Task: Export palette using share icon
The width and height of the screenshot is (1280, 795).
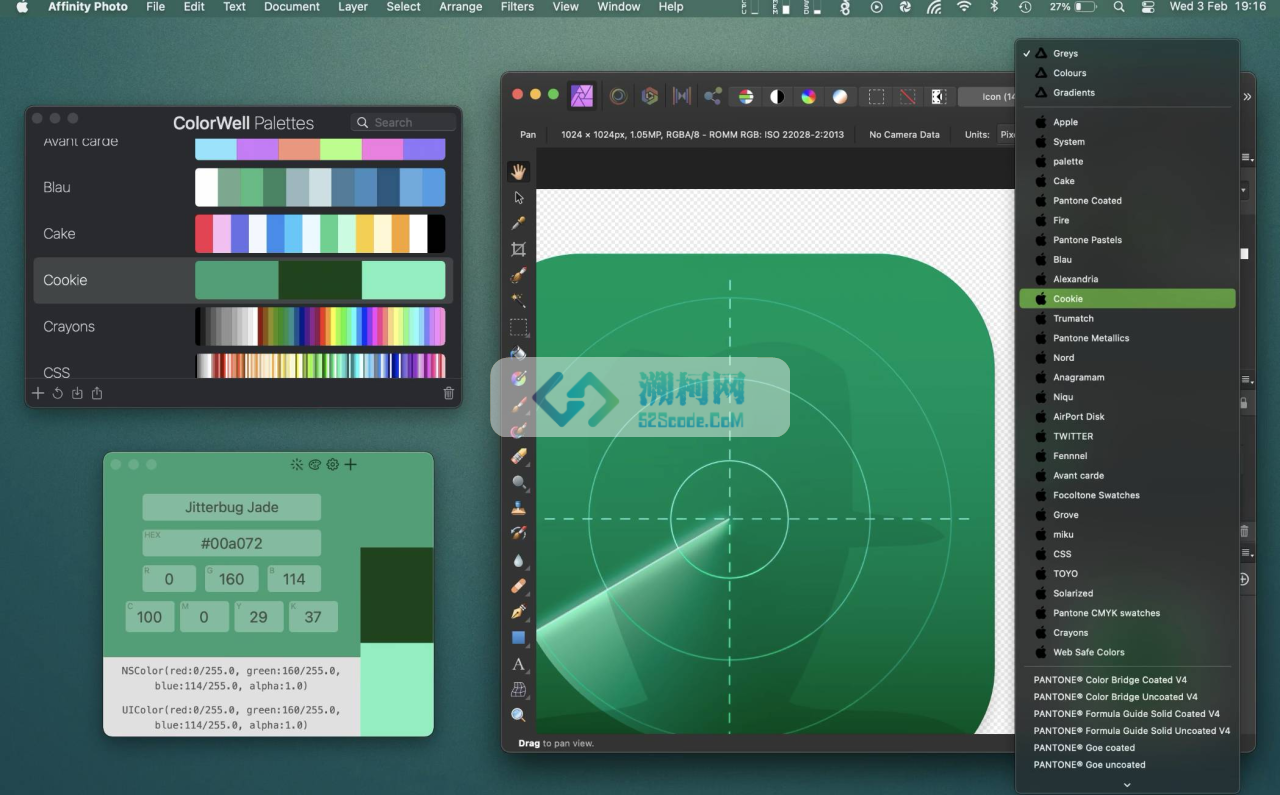Action: coord(97,393)
